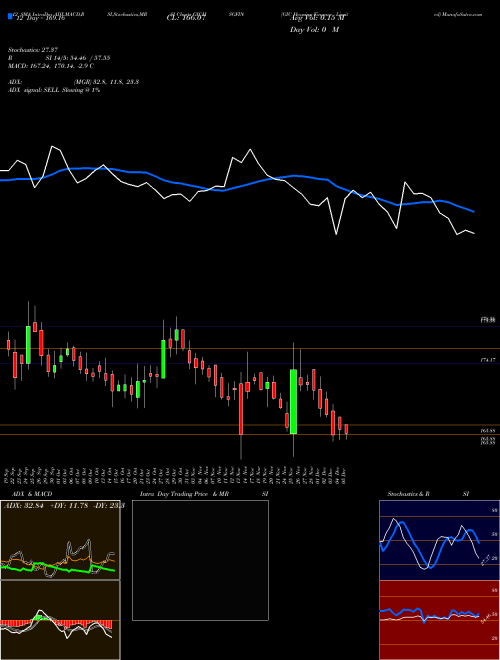Click the last red candle at chart end

point(346,429)
